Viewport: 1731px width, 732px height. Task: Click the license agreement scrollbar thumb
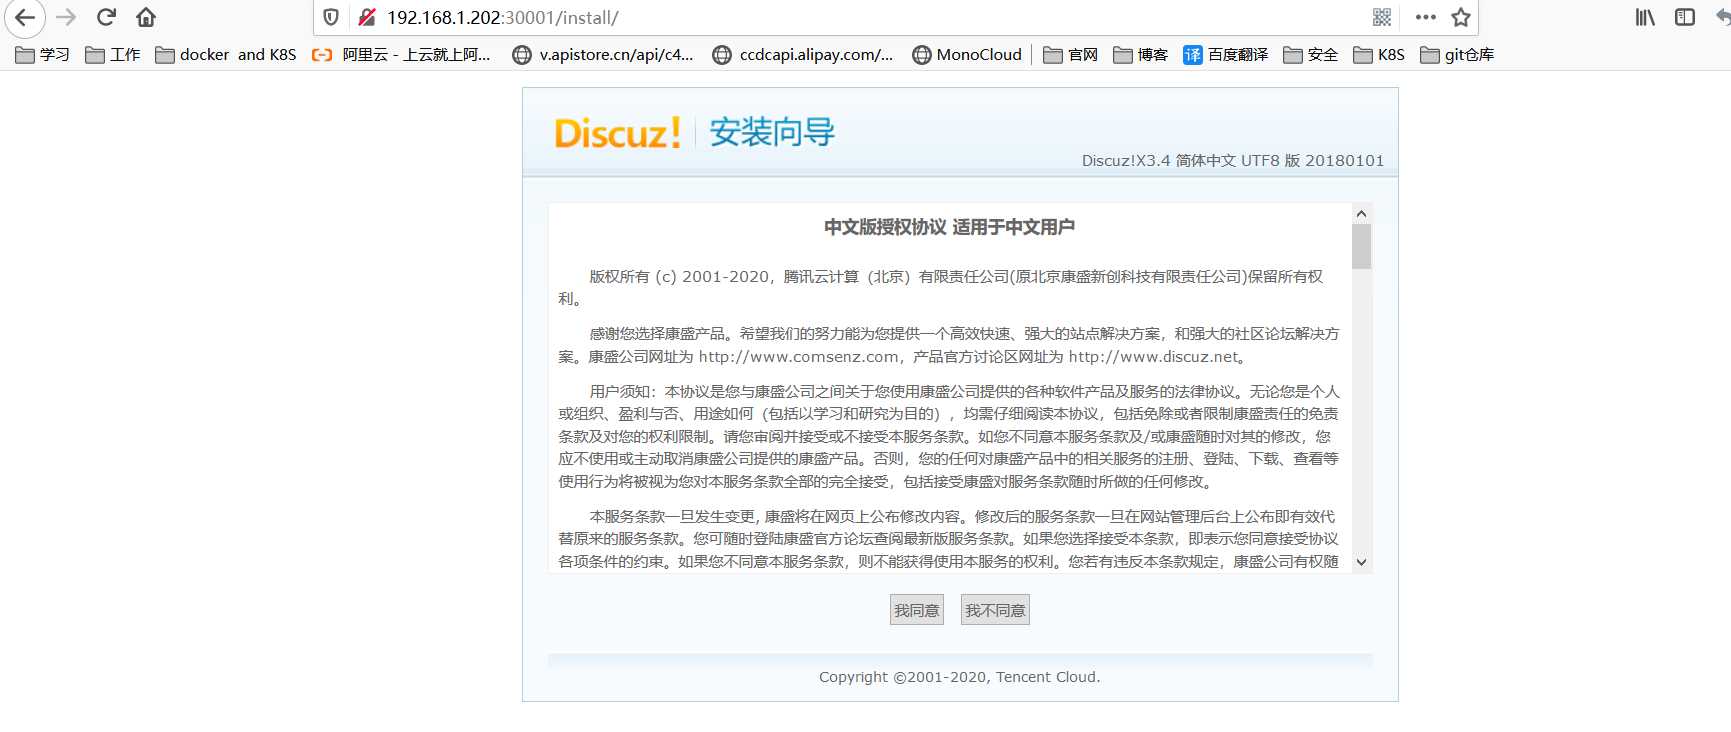pos(1361,246)
